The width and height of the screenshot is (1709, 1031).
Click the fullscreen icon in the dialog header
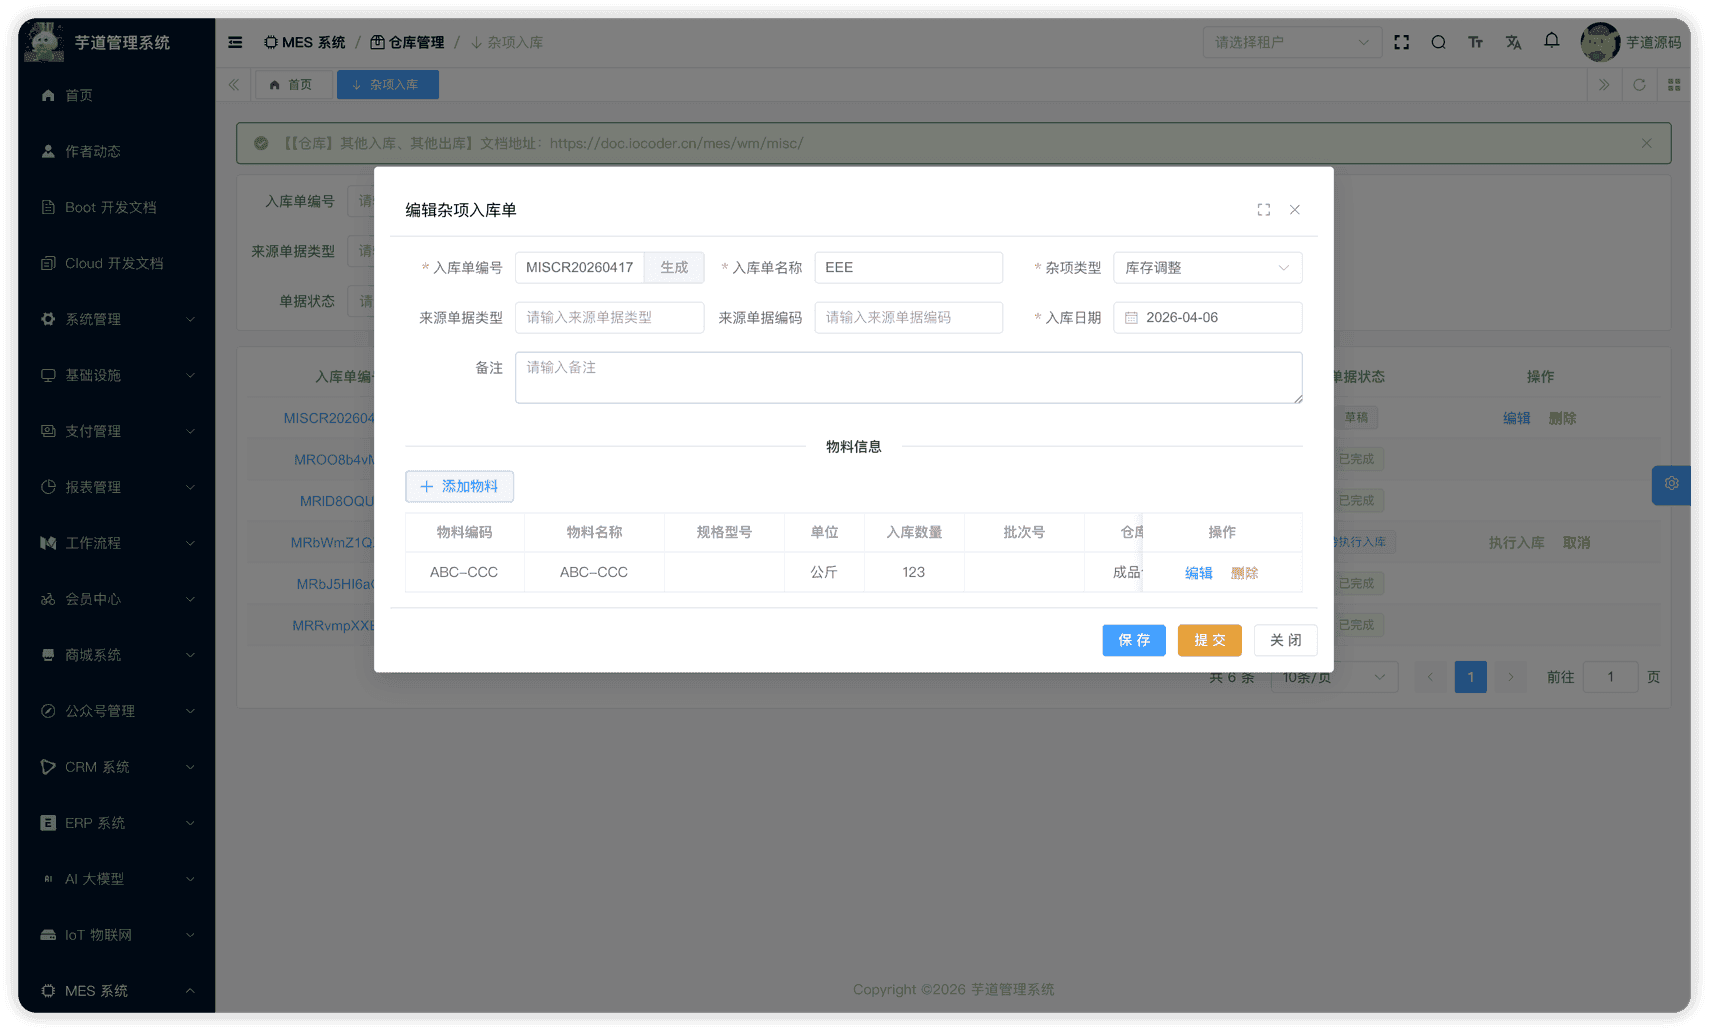pos(1264,210)
